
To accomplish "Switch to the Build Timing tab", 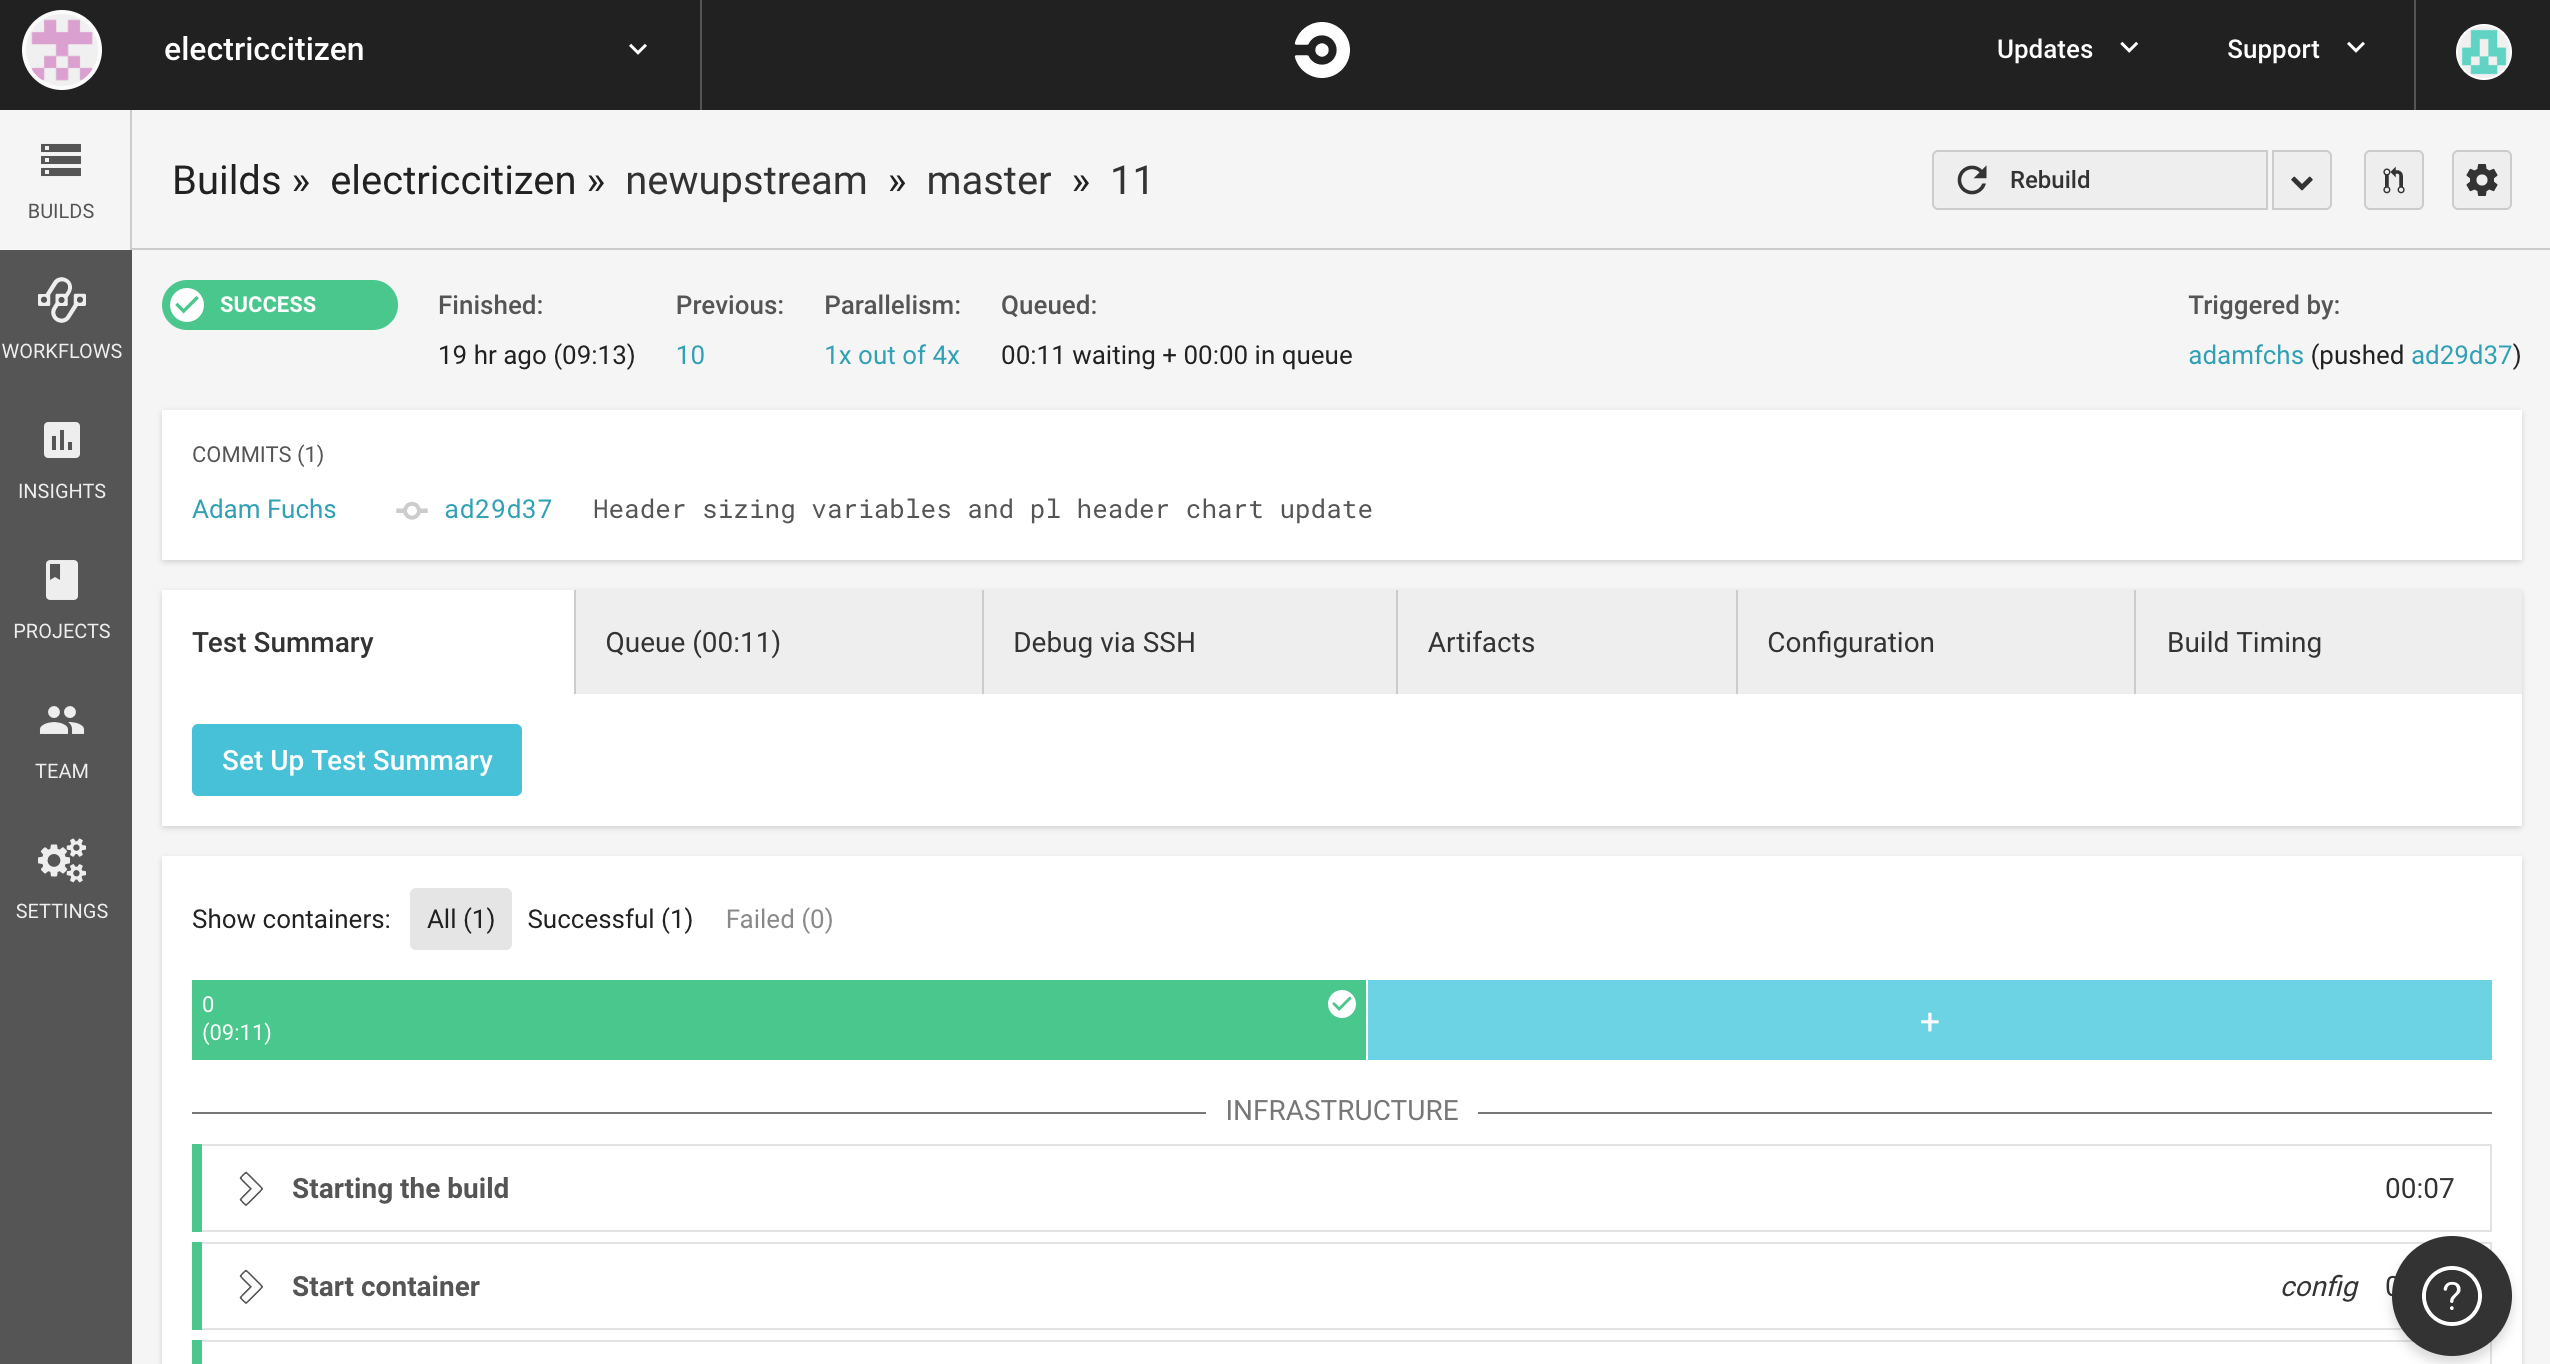I will 2329,642.
